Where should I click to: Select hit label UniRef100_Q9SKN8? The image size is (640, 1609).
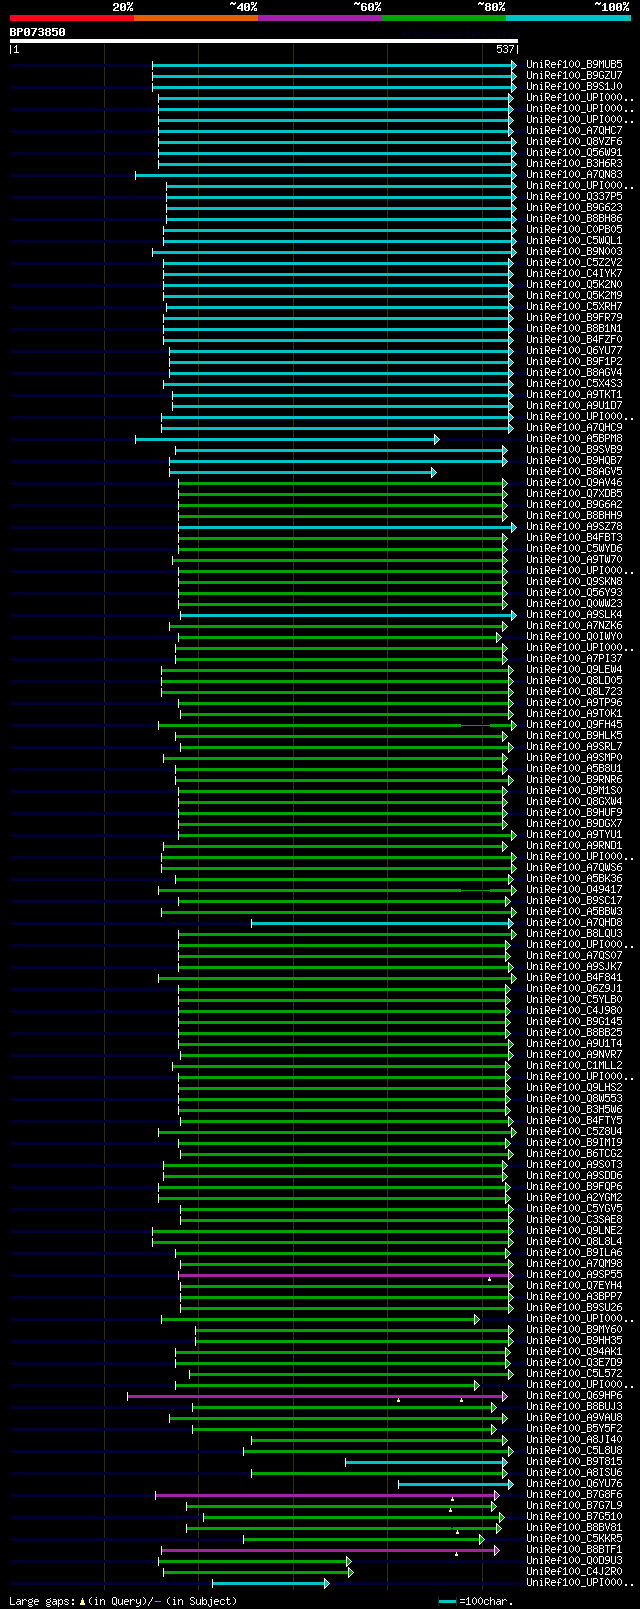pos(574,581)
